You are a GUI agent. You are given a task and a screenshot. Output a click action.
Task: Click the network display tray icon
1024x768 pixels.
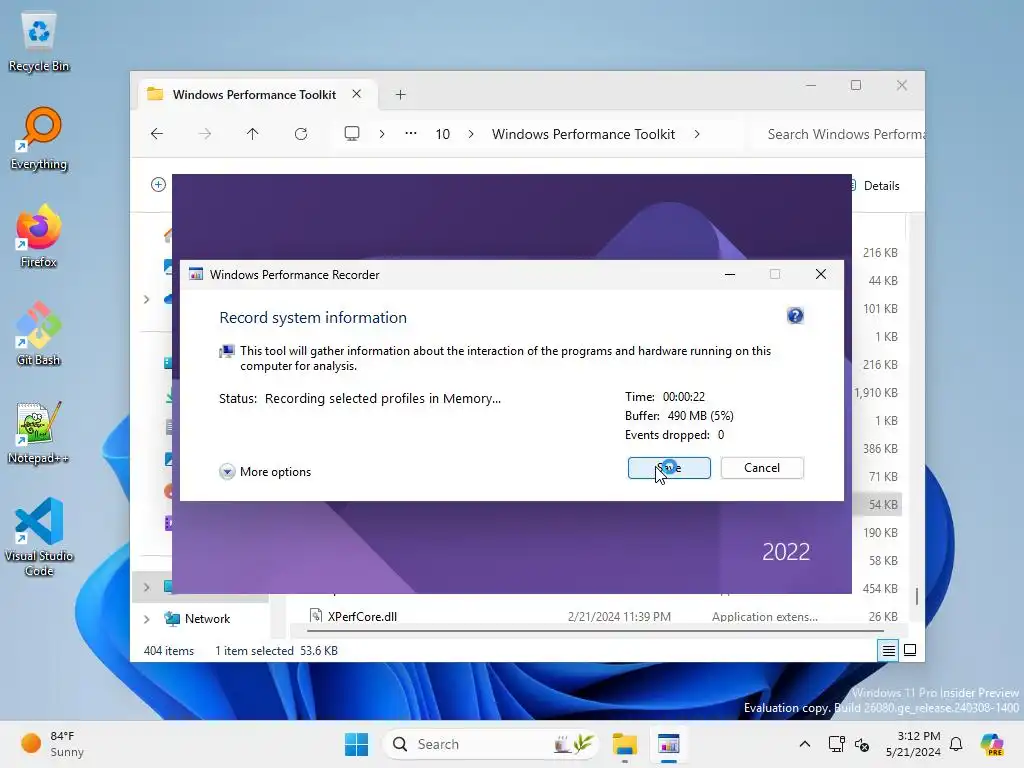[837, 744]
